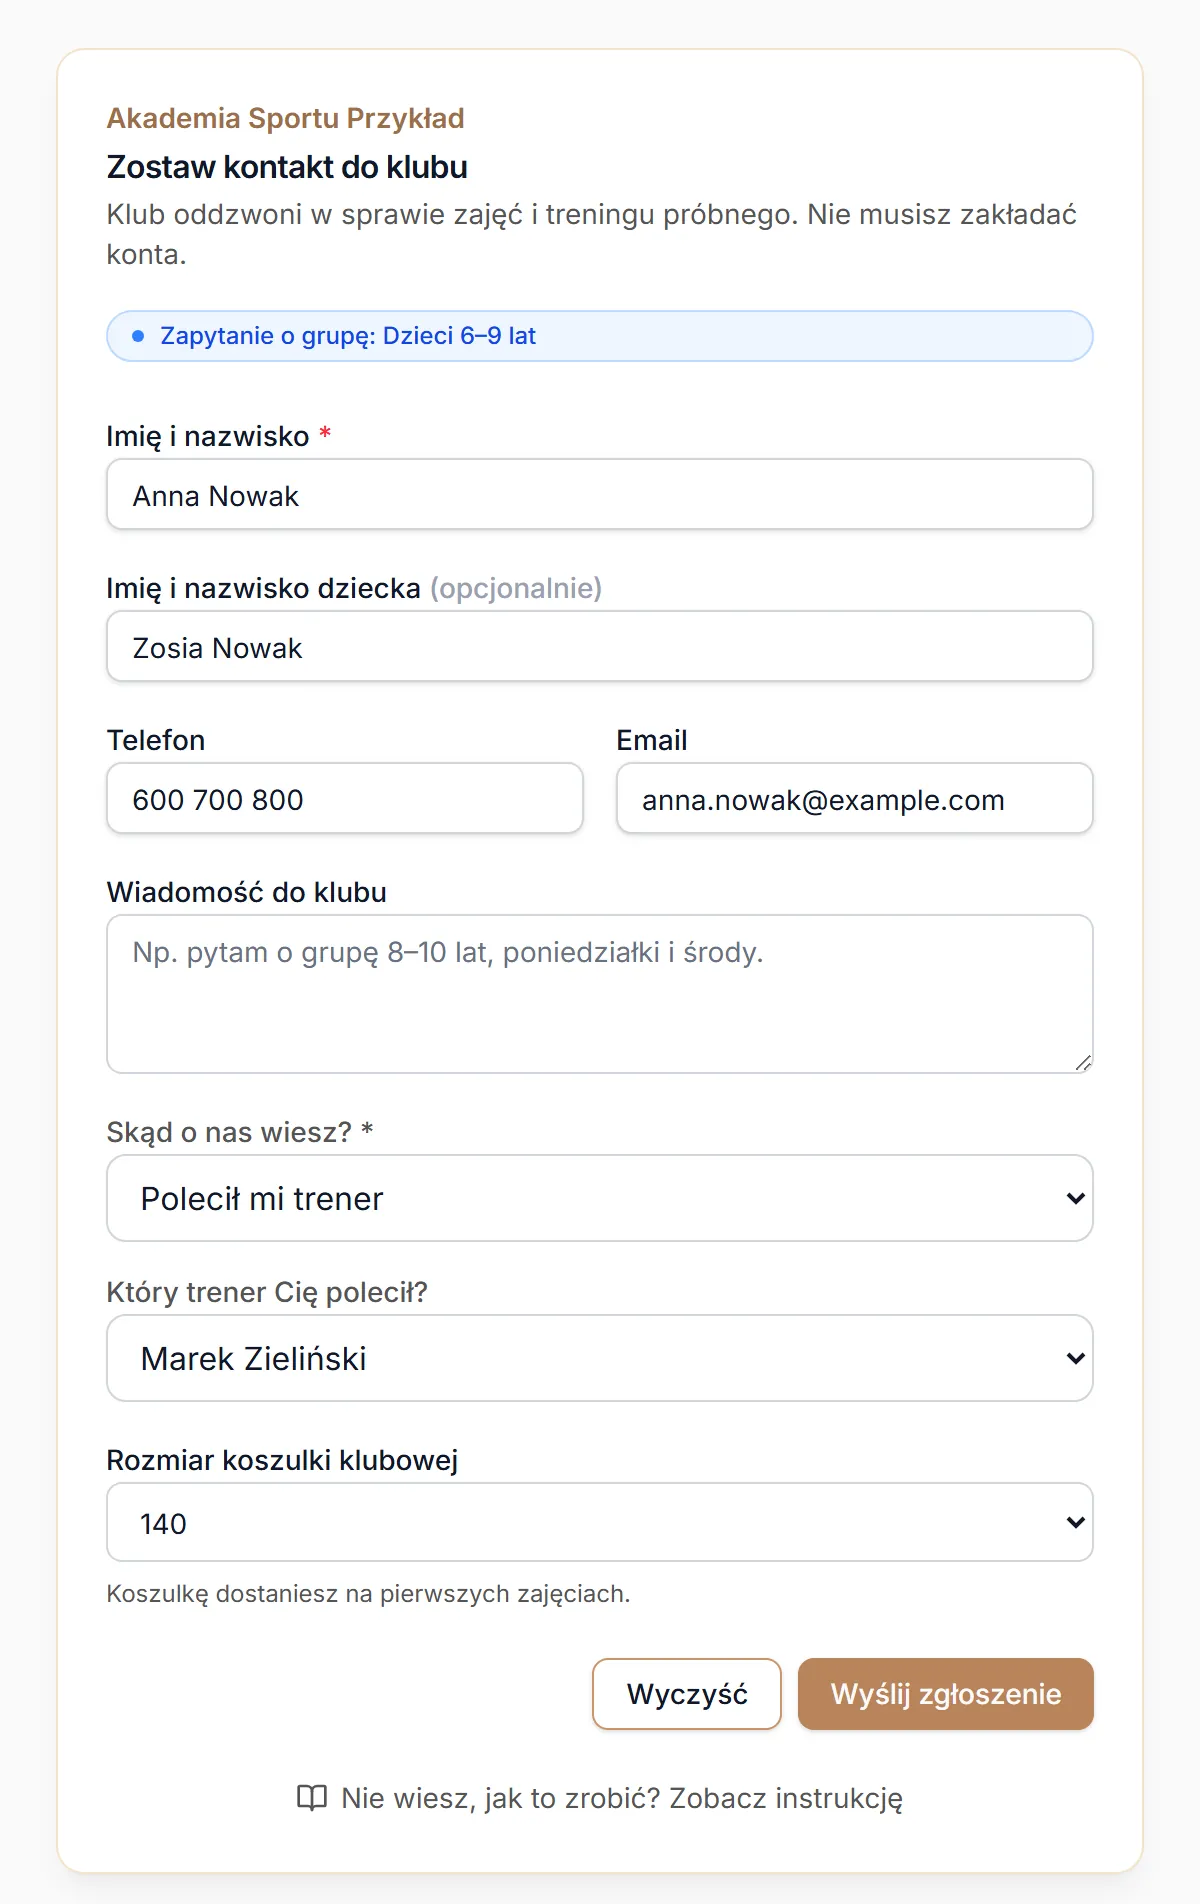
Task: Expand the trainer dropdown showing Marek Zieliński
Action: point(600,1358)
